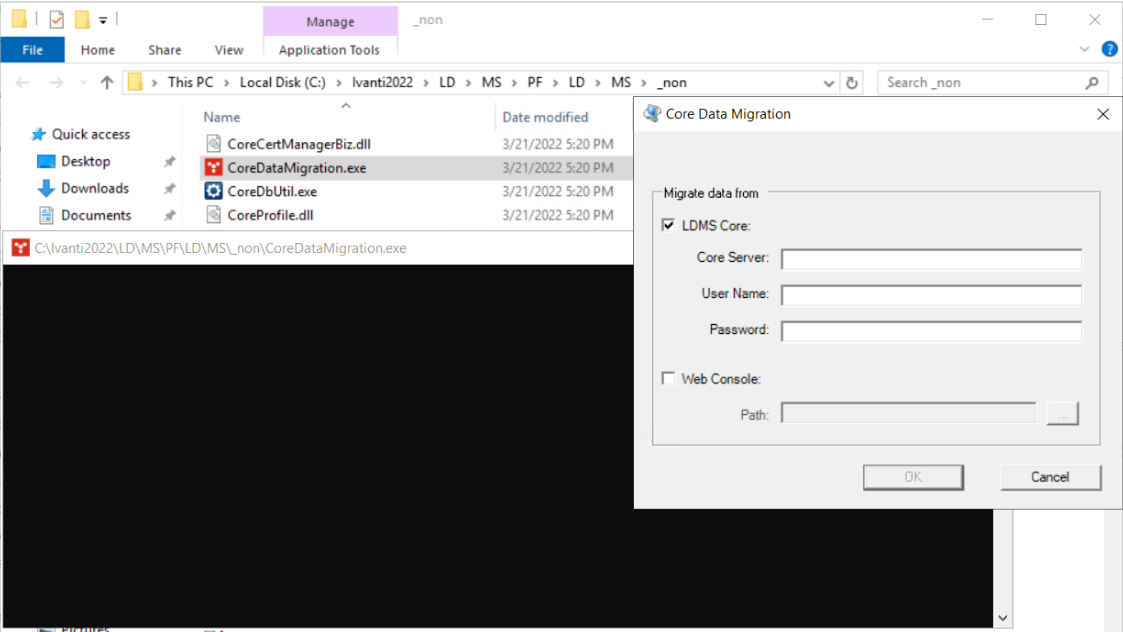Uncheck the LDMS Core checkbox
Viewport: 1123px width, 632px height.
(668, 225)
